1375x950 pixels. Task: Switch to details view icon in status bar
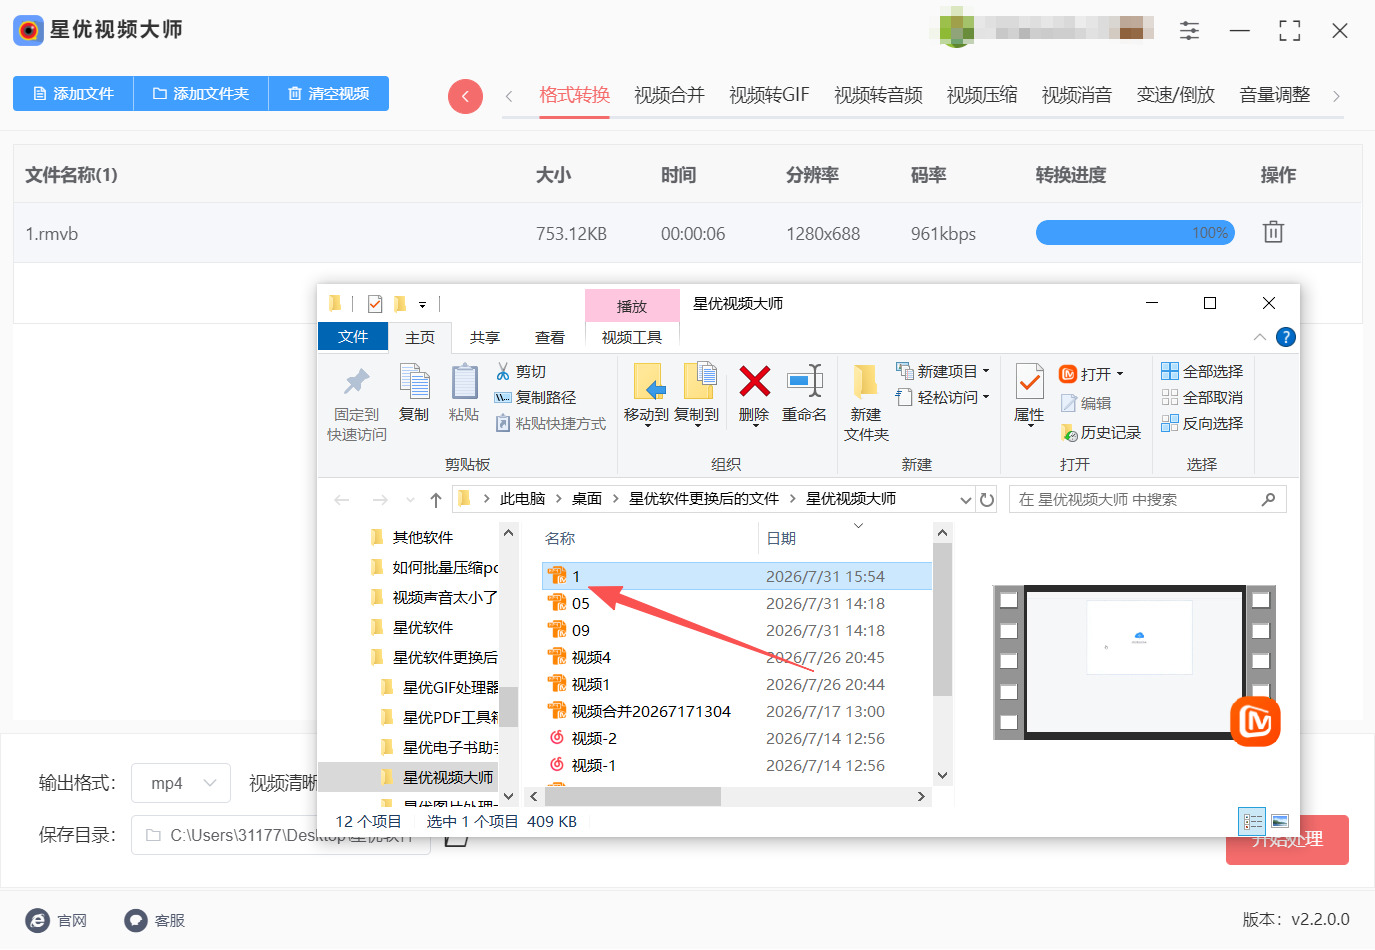1253,822
